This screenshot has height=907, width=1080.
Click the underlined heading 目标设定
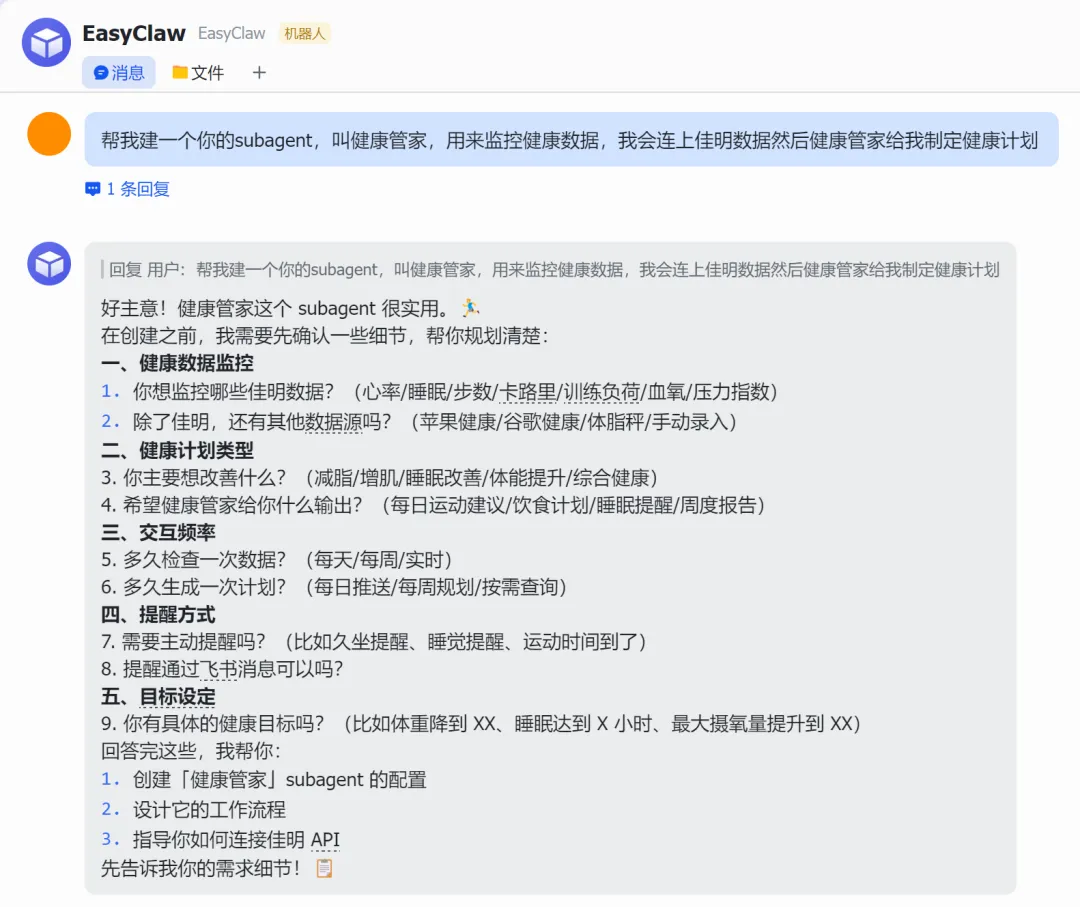pos(177,696)
